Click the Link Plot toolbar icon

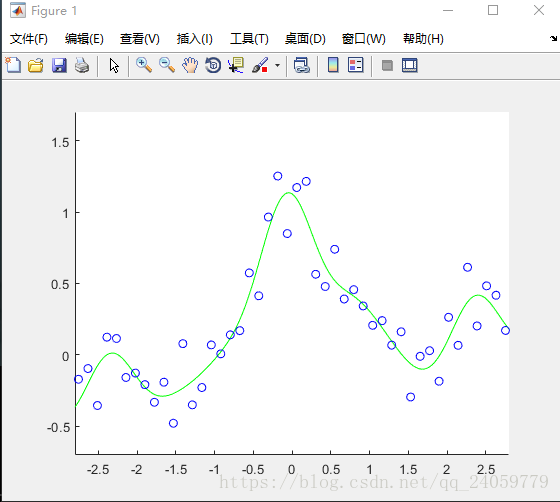coord(302,65)
